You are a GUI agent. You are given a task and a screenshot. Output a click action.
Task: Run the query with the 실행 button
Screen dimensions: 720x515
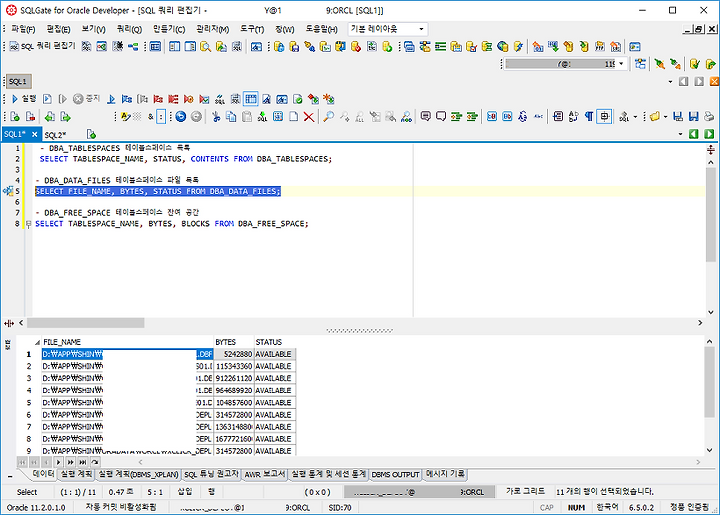coord(23,99)
